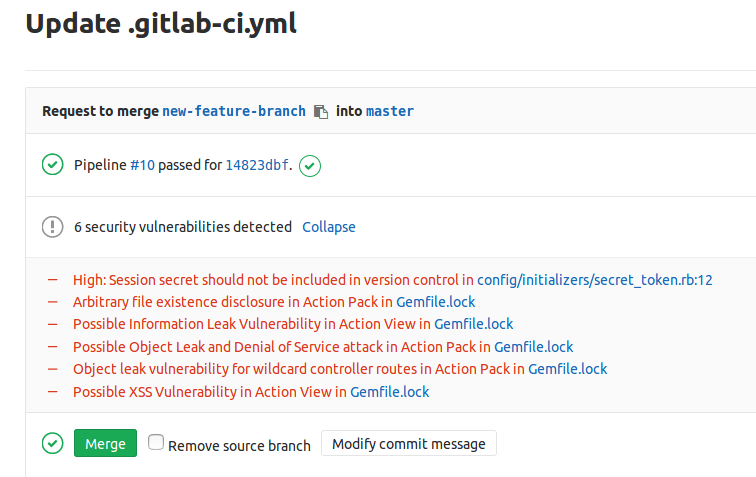The width and height of the screenshot is (756, 477).
Task: Click the green check icon beside the Merge button
Action: pyautogui.click(x=53, y=443)
